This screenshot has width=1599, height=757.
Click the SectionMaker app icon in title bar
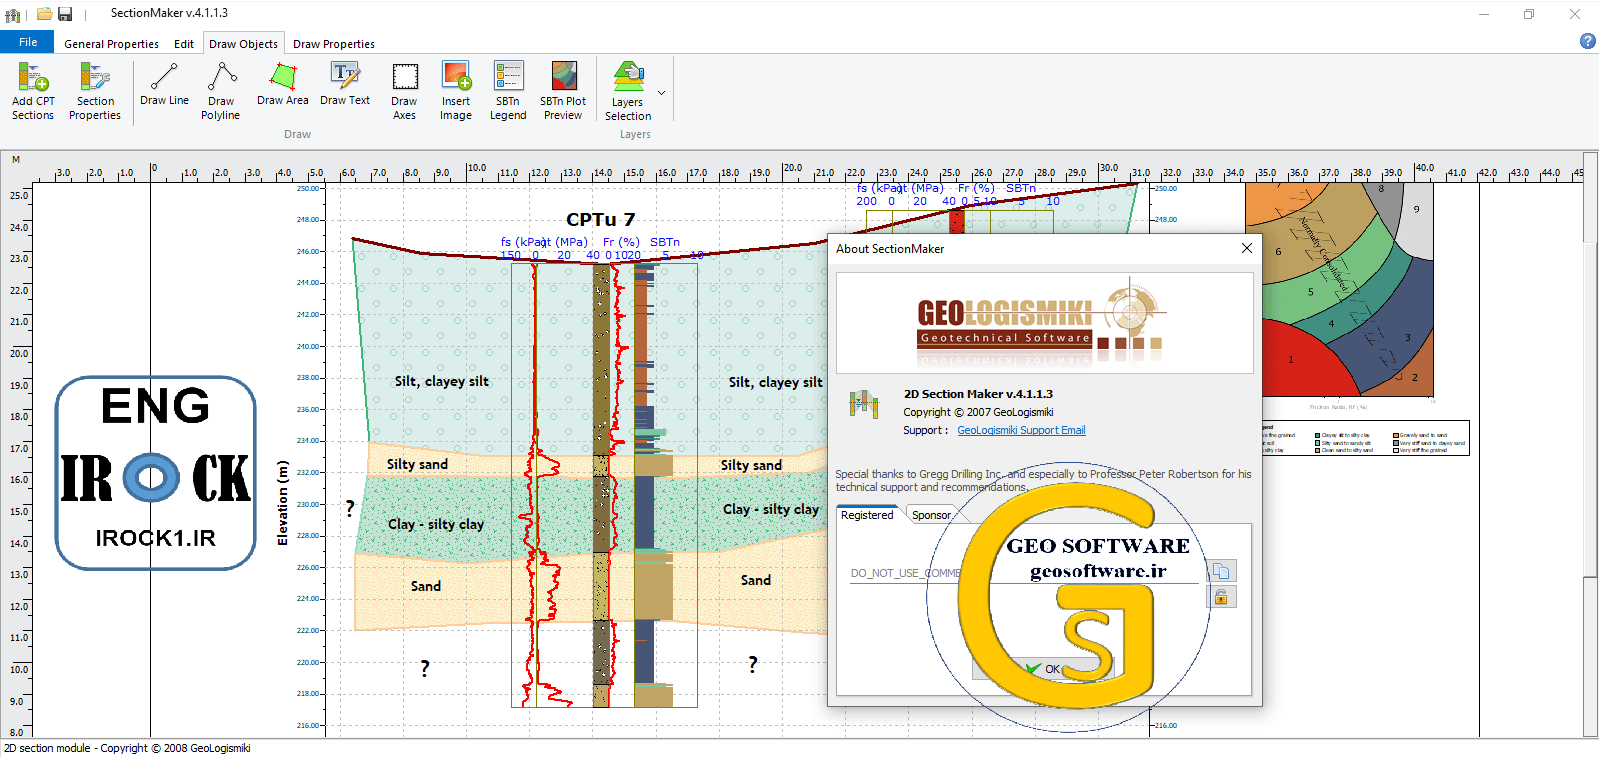[13, 14]
